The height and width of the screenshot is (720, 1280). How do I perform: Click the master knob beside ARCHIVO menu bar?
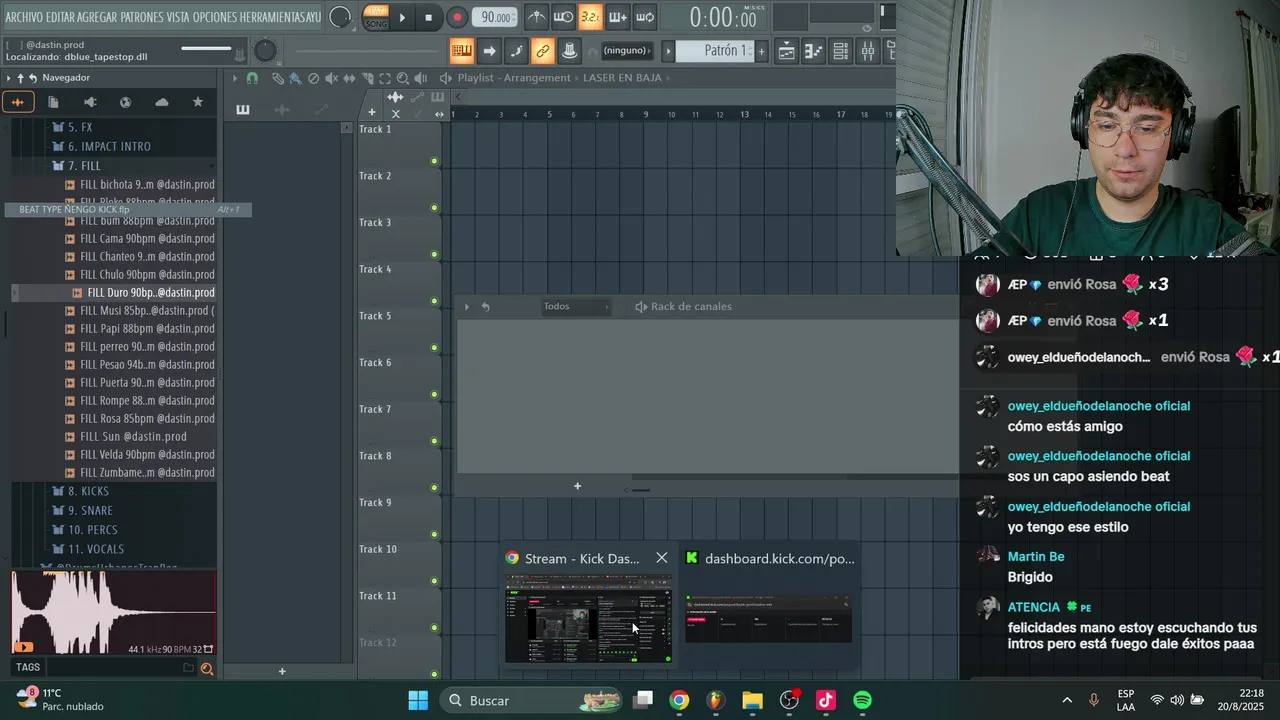tap(340, 17)
